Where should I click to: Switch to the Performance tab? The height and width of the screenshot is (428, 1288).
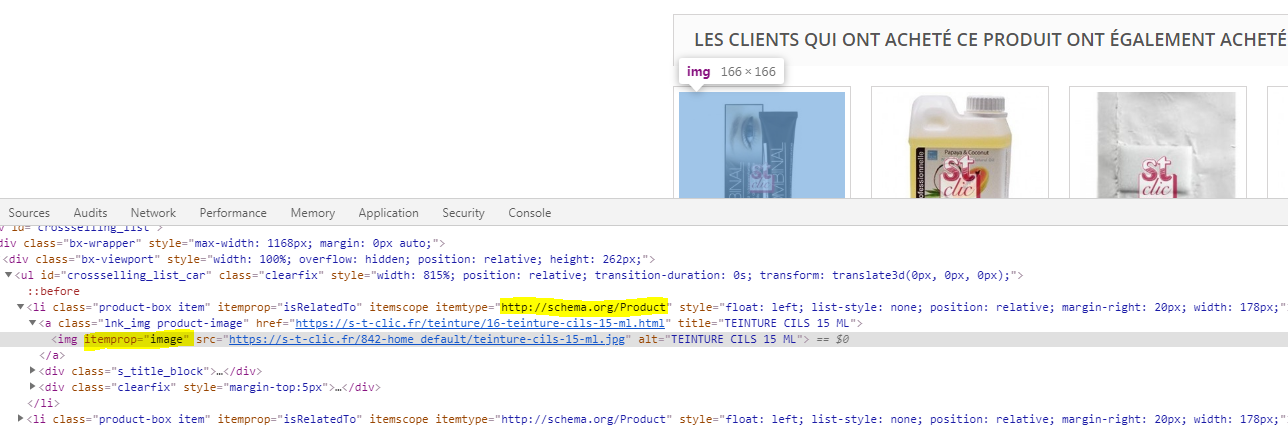[x=233, y=213]
